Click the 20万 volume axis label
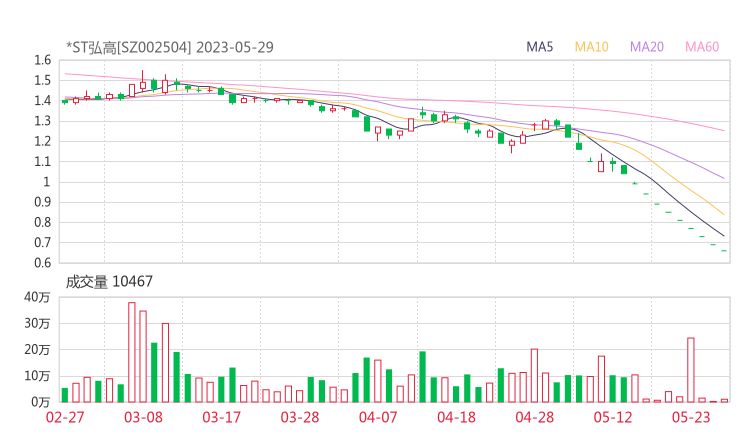The height and width of the screenshot is (440, 740). point(37,350)
